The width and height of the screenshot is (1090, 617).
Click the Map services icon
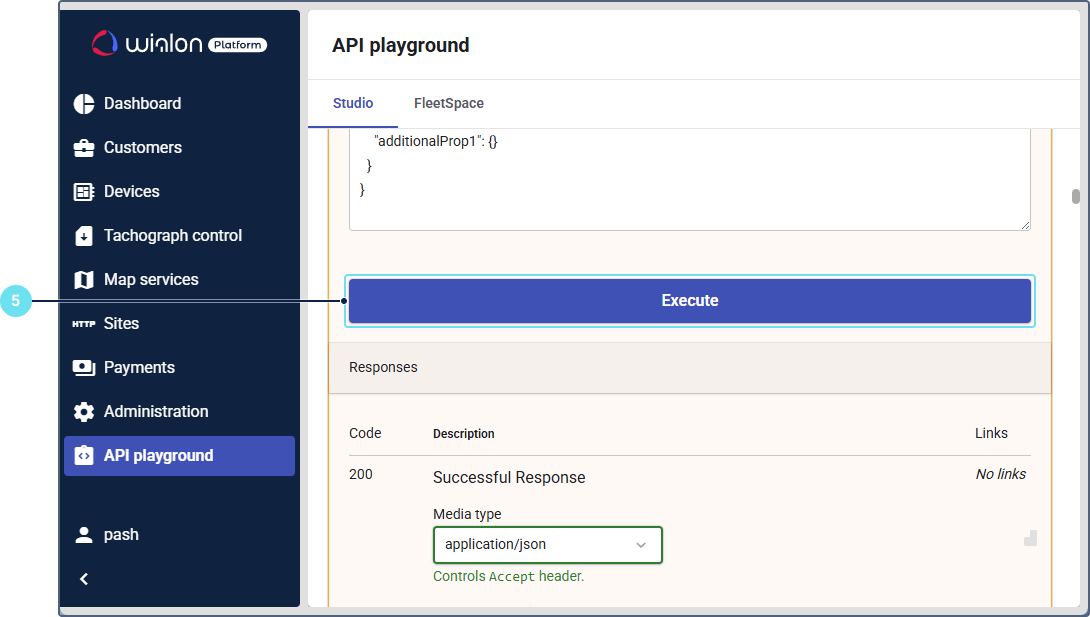coord(84,280)
